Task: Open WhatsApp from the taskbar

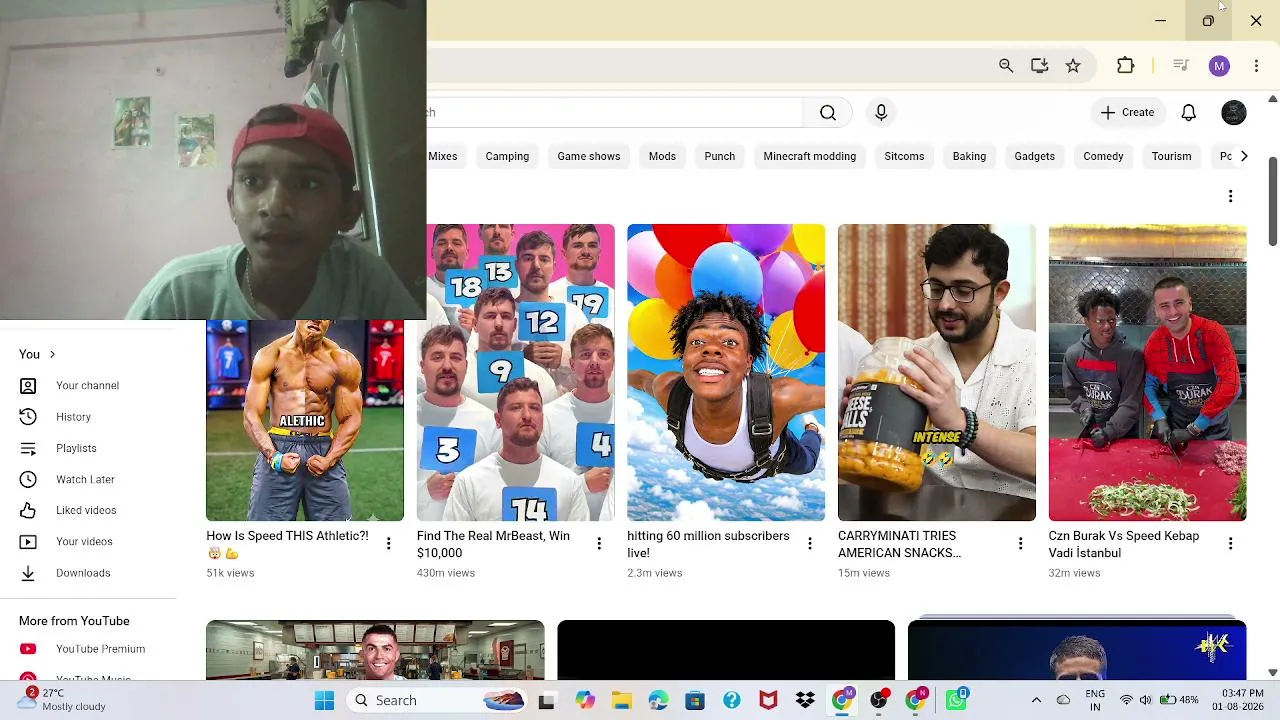Action: pyautogui.click(x=957, y=700)
